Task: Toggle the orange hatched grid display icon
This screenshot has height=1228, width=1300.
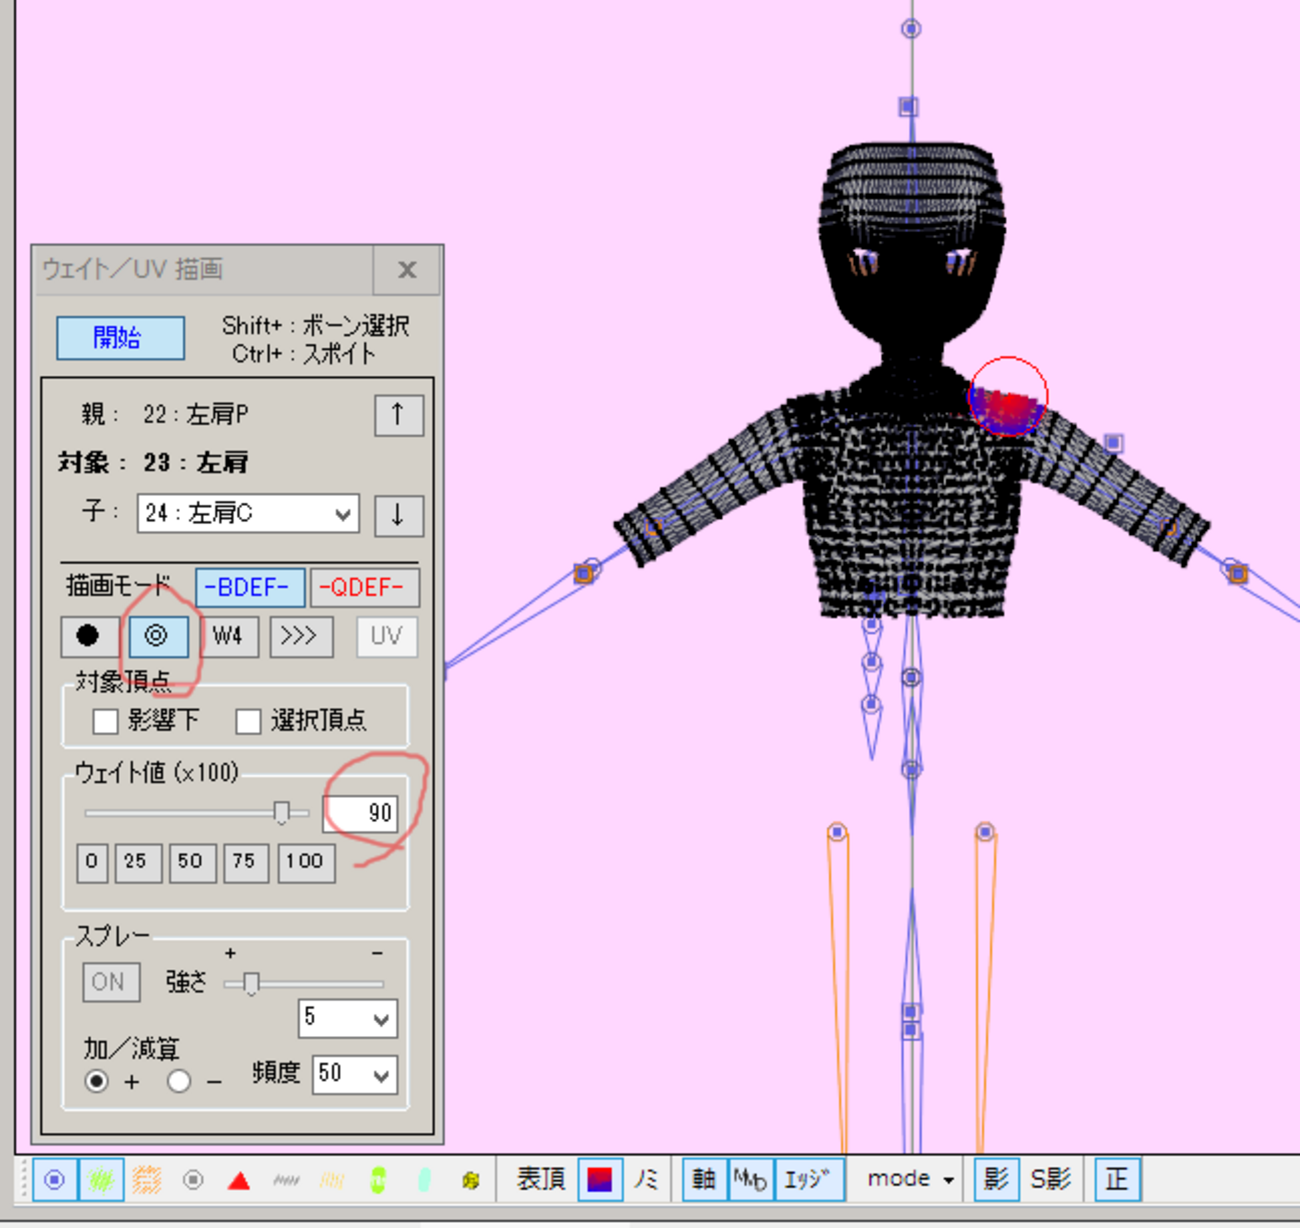Action: tap(147, 1180)
